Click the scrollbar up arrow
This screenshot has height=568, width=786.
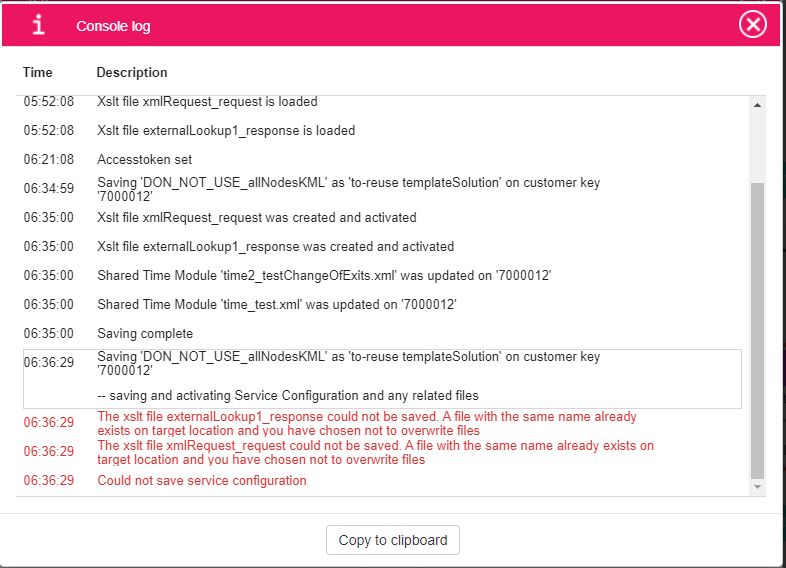point(757,105)
